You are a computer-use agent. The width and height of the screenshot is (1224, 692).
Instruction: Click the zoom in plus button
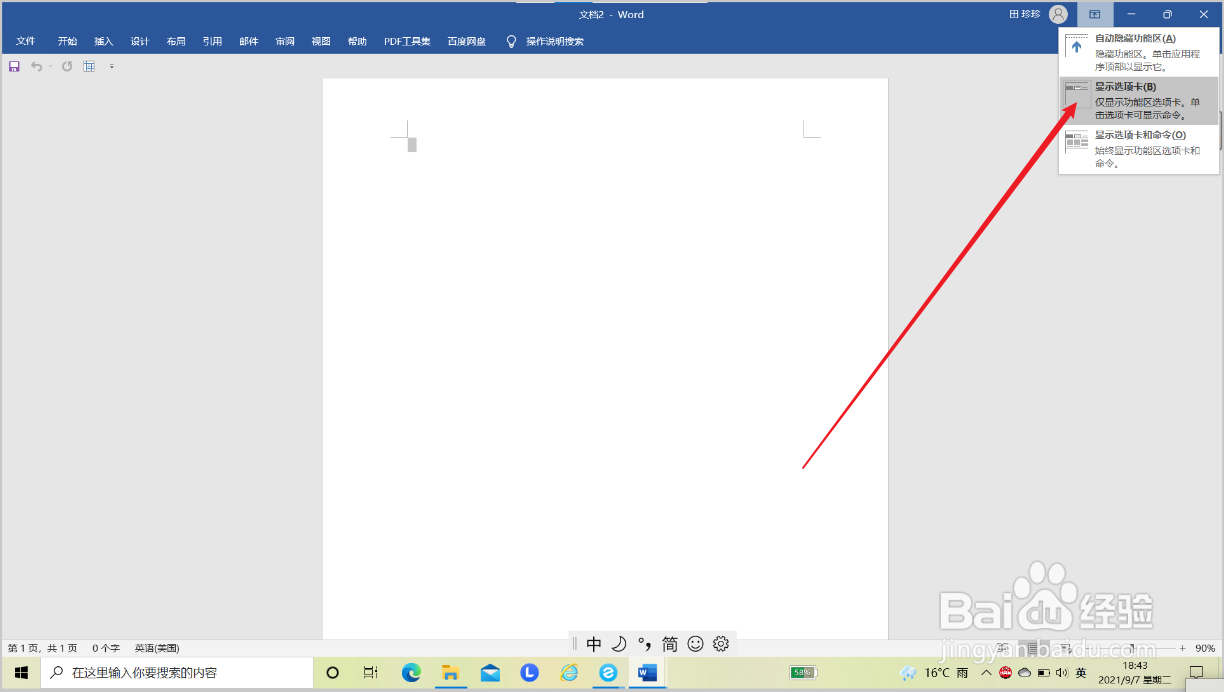click(1182, 648)
